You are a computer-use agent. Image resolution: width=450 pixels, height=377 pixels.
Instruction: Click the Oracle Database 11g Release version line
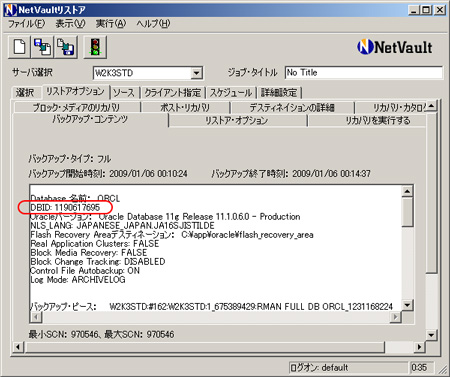(x=165, y=217)
